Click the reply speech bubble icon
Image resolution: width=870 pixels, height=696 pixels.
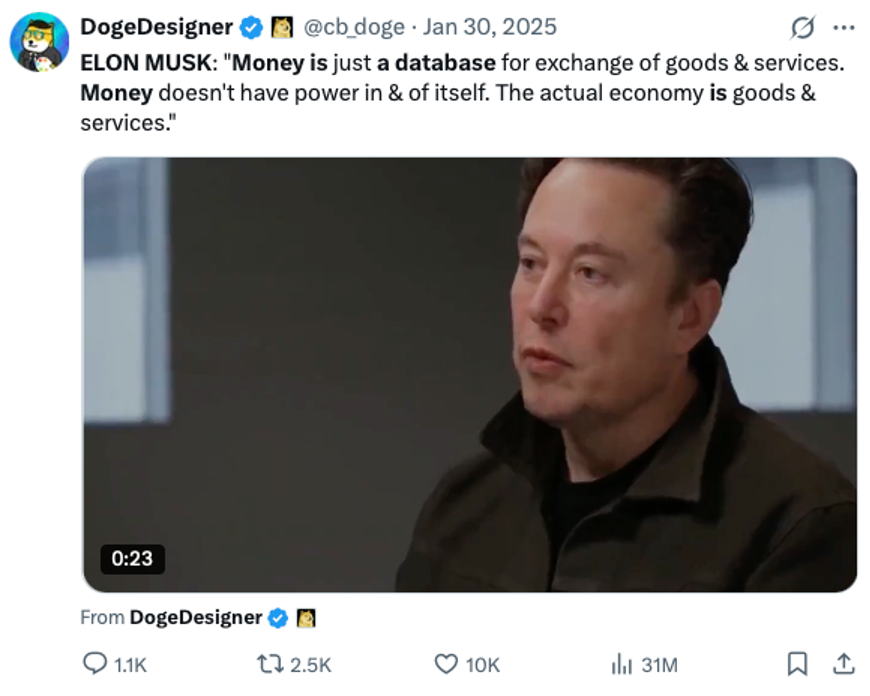pyautogui.click(x=95, y=663)
